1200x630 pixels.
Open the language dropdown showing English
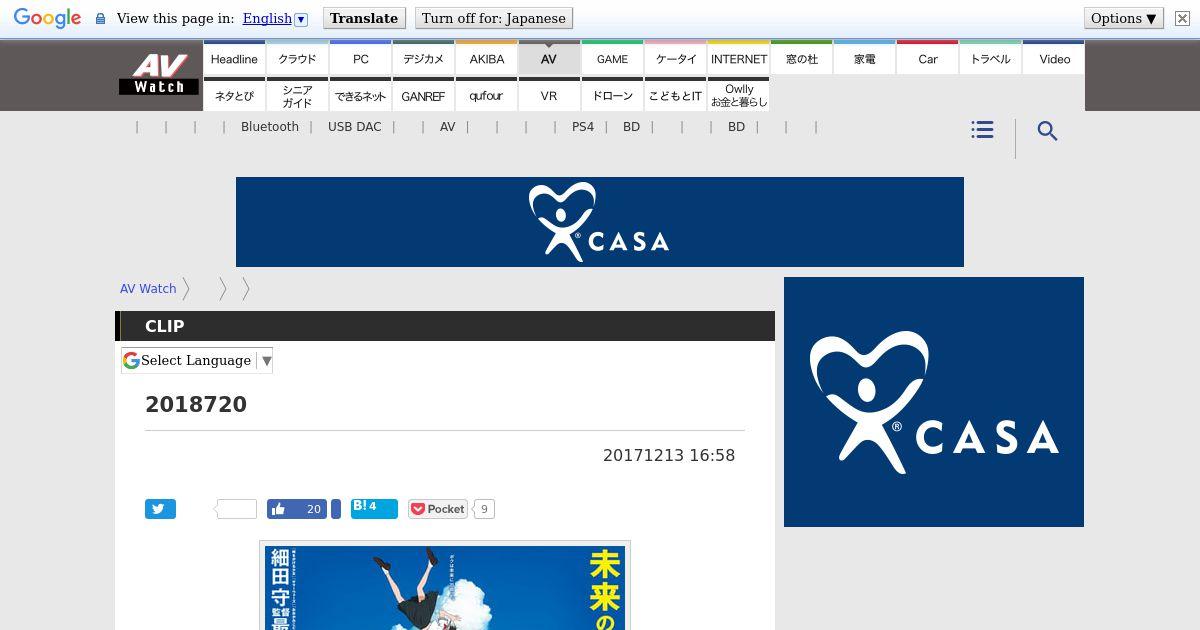click(x=275, y=18)
